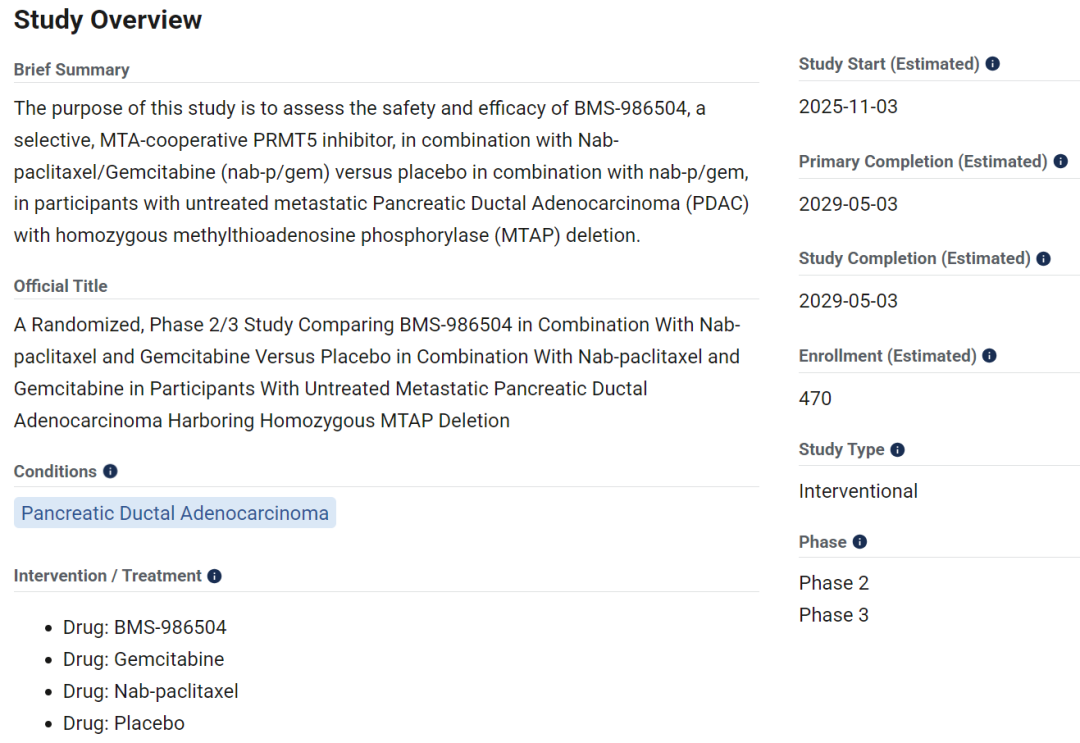Open the info icon next to Phase

click(x=860, y=542)
